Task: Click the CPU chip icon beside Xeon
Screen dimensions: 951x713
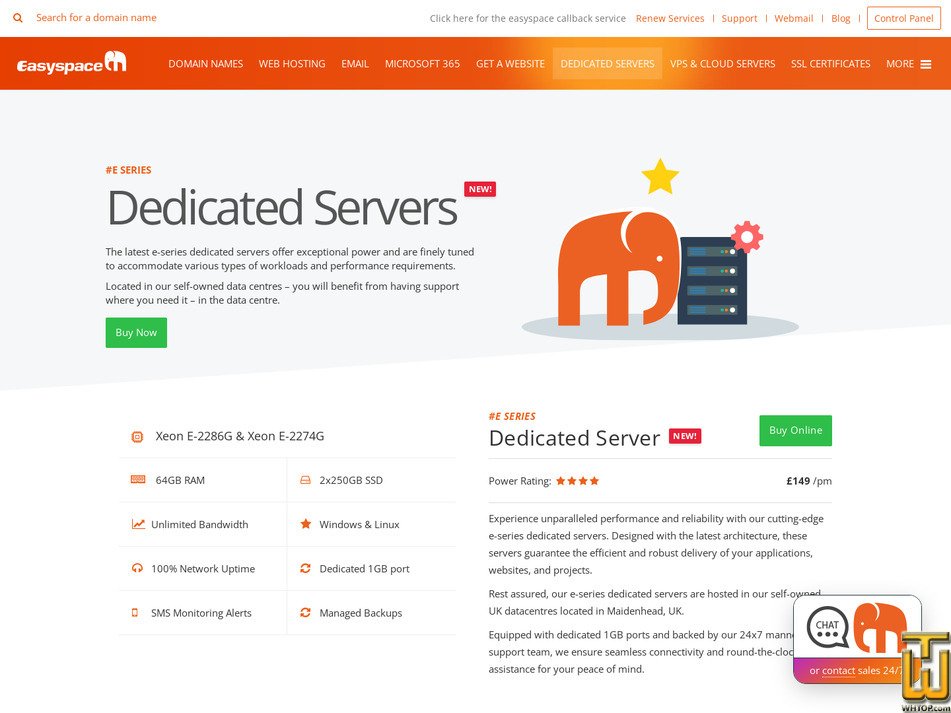Action: coord(137,437)
